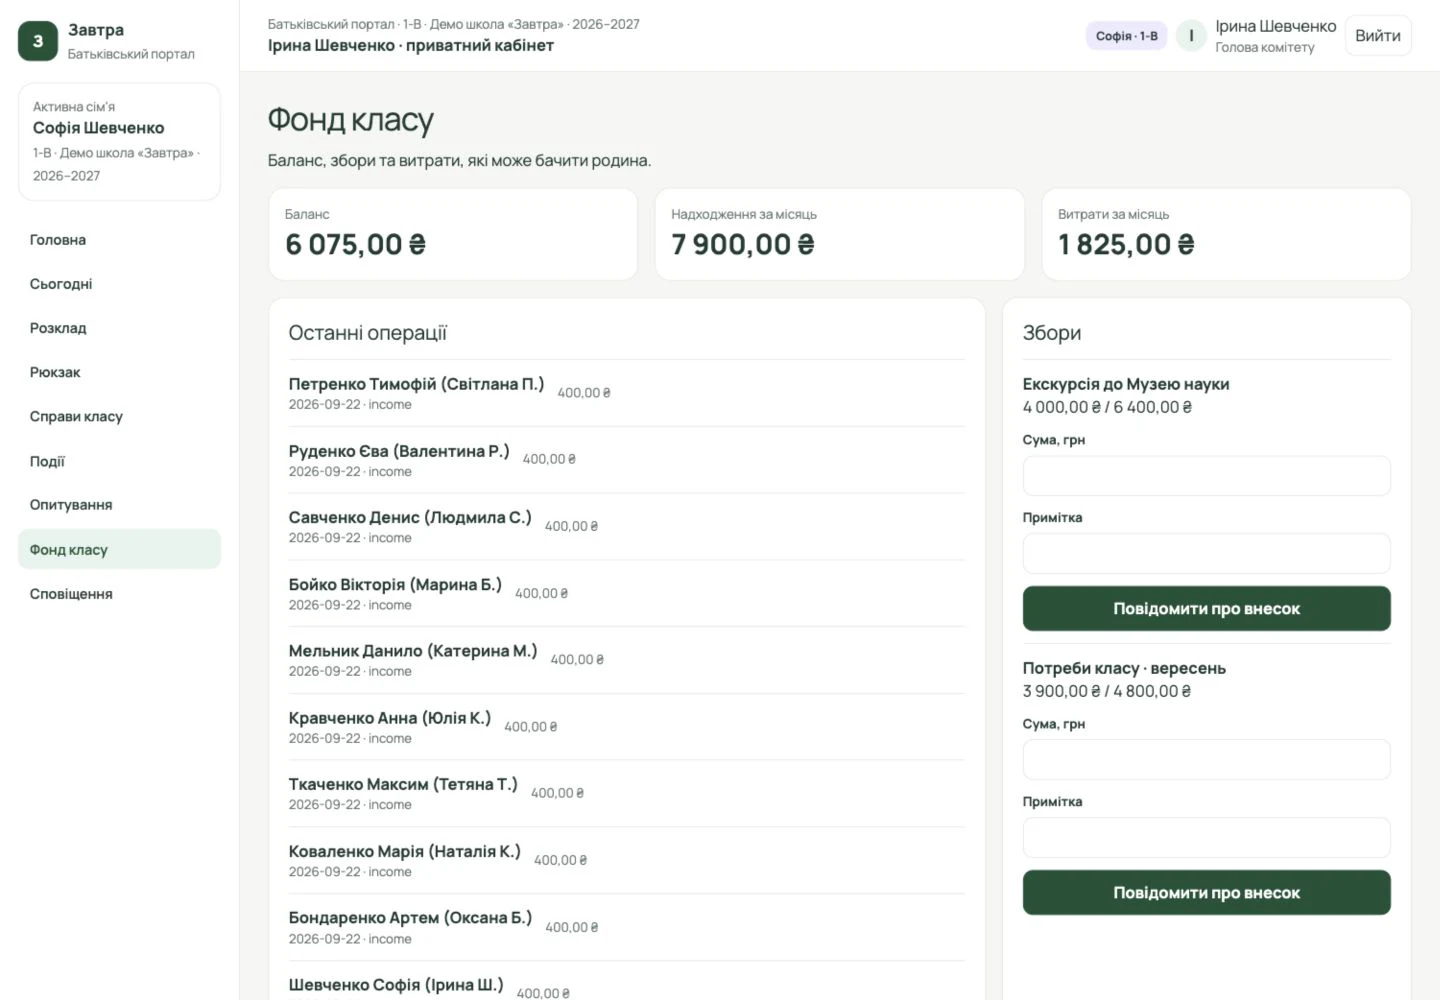
Task: Select Рюкзак in the sidebar
Action: click(119, 372)
